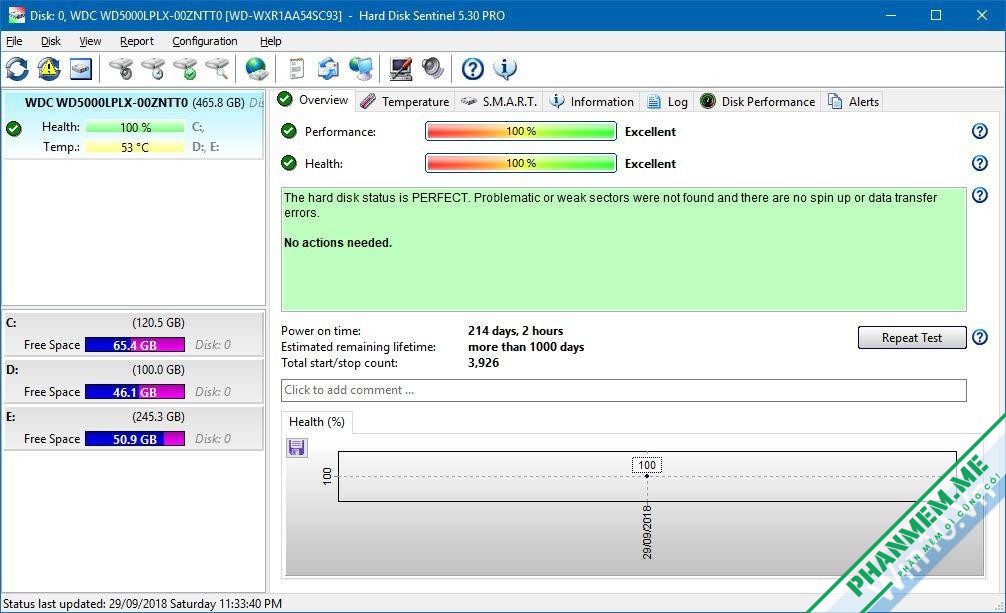This screenshot has height=613, width=1006.
Task: Click the computer with pen configuration icon
Action: tap(401, 69)
